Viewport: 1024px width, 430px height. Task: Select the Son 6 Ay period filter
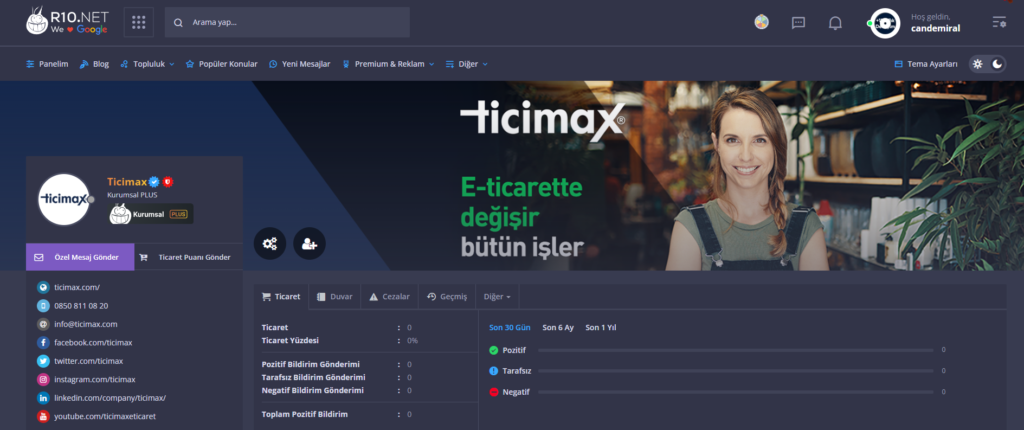tap(557, 327)
